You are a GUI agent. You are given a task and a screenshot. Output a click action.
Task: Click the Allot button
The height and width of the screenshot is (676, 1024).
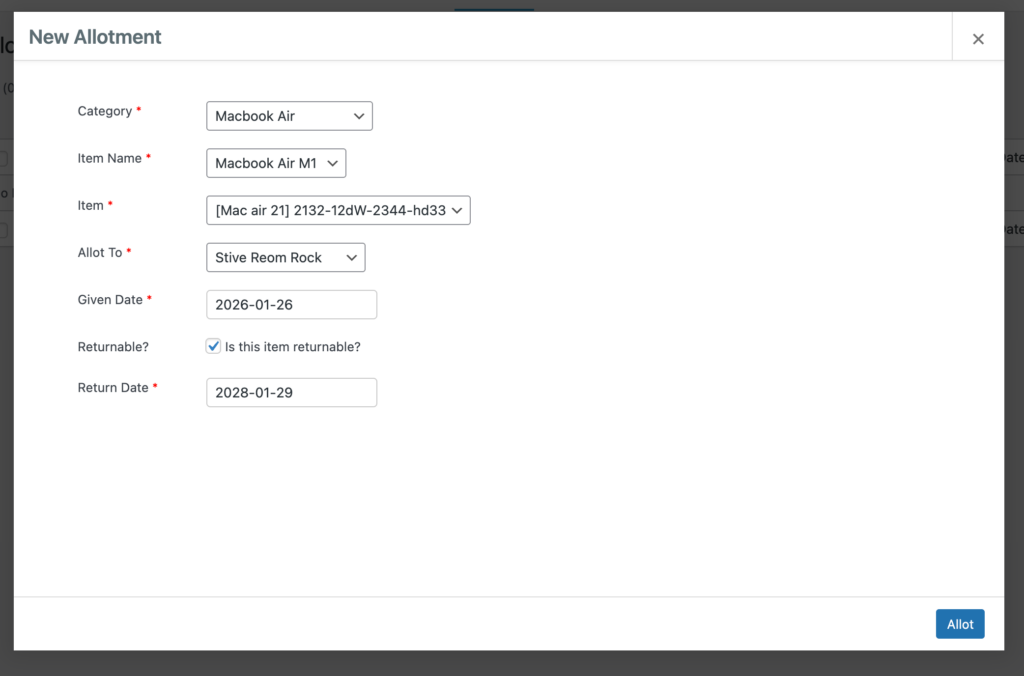click(x=960, y=624)
